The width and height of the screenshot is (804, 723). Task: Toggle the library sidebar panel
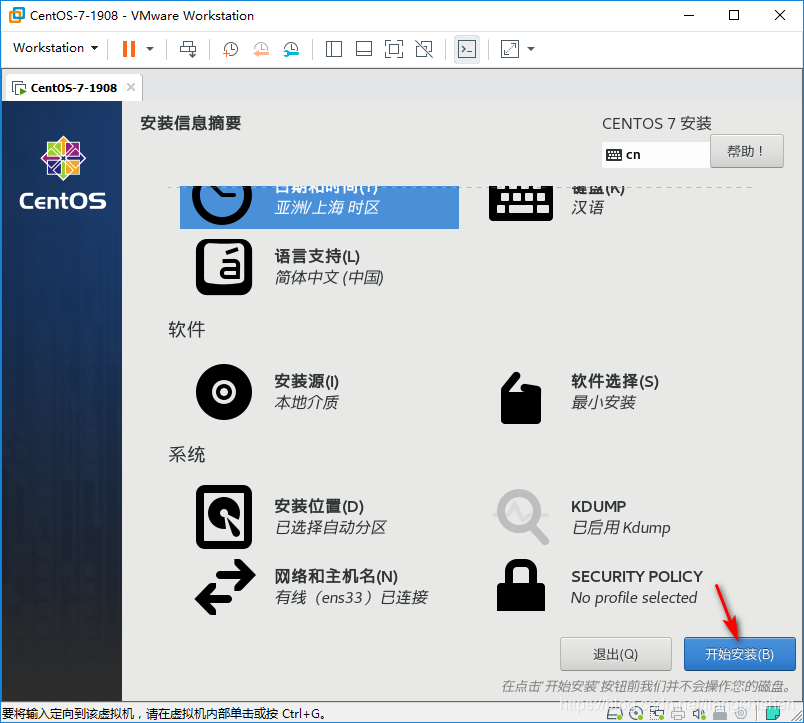(x=334, y=48)
